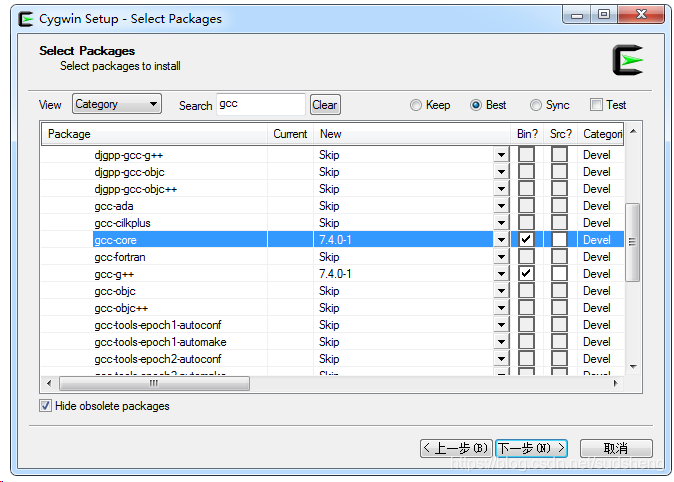Image resolution: width=674 pixels, height=482 pixels.
Task: Select the gcc-ada package name
Action: tap(114, 206)
